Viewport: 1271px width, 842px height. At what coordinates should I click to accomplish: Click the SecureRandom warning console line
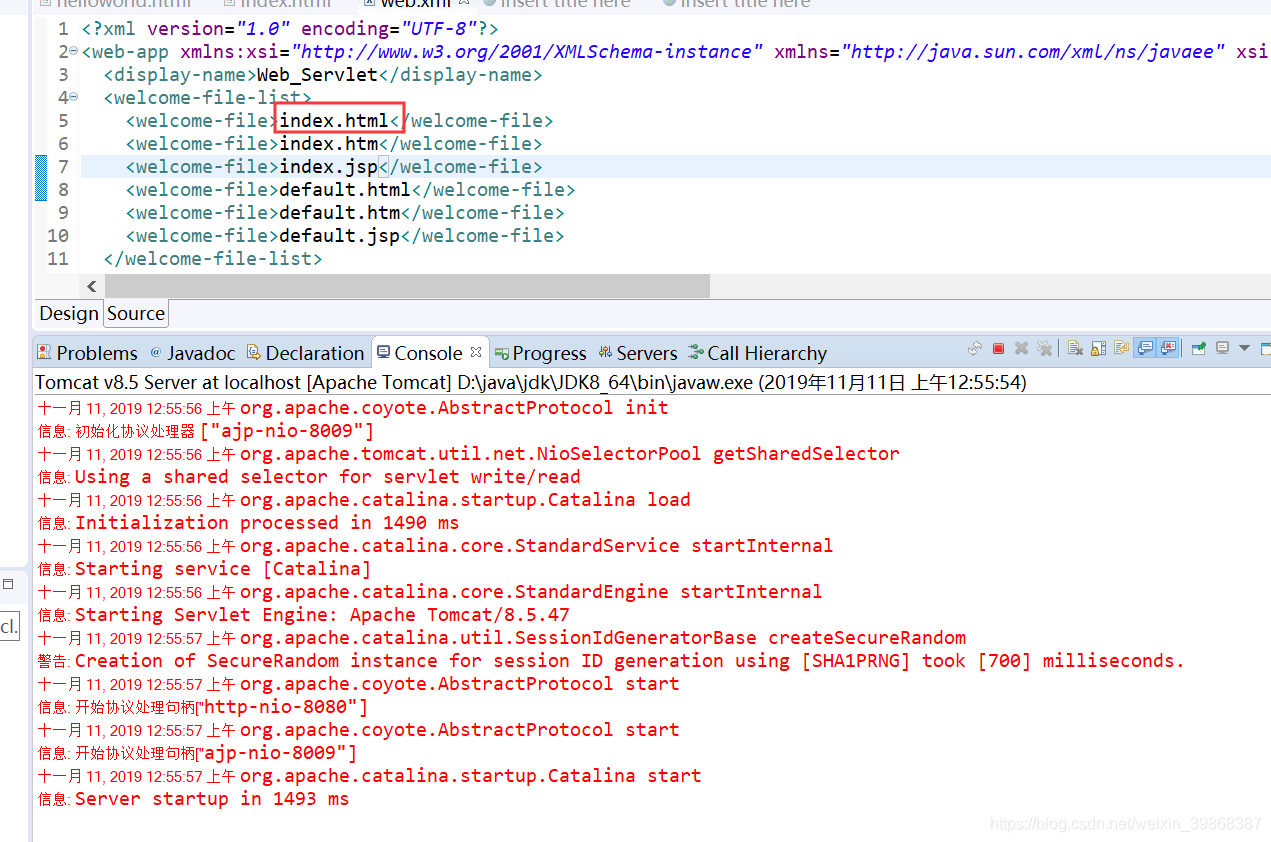(611, 661)
